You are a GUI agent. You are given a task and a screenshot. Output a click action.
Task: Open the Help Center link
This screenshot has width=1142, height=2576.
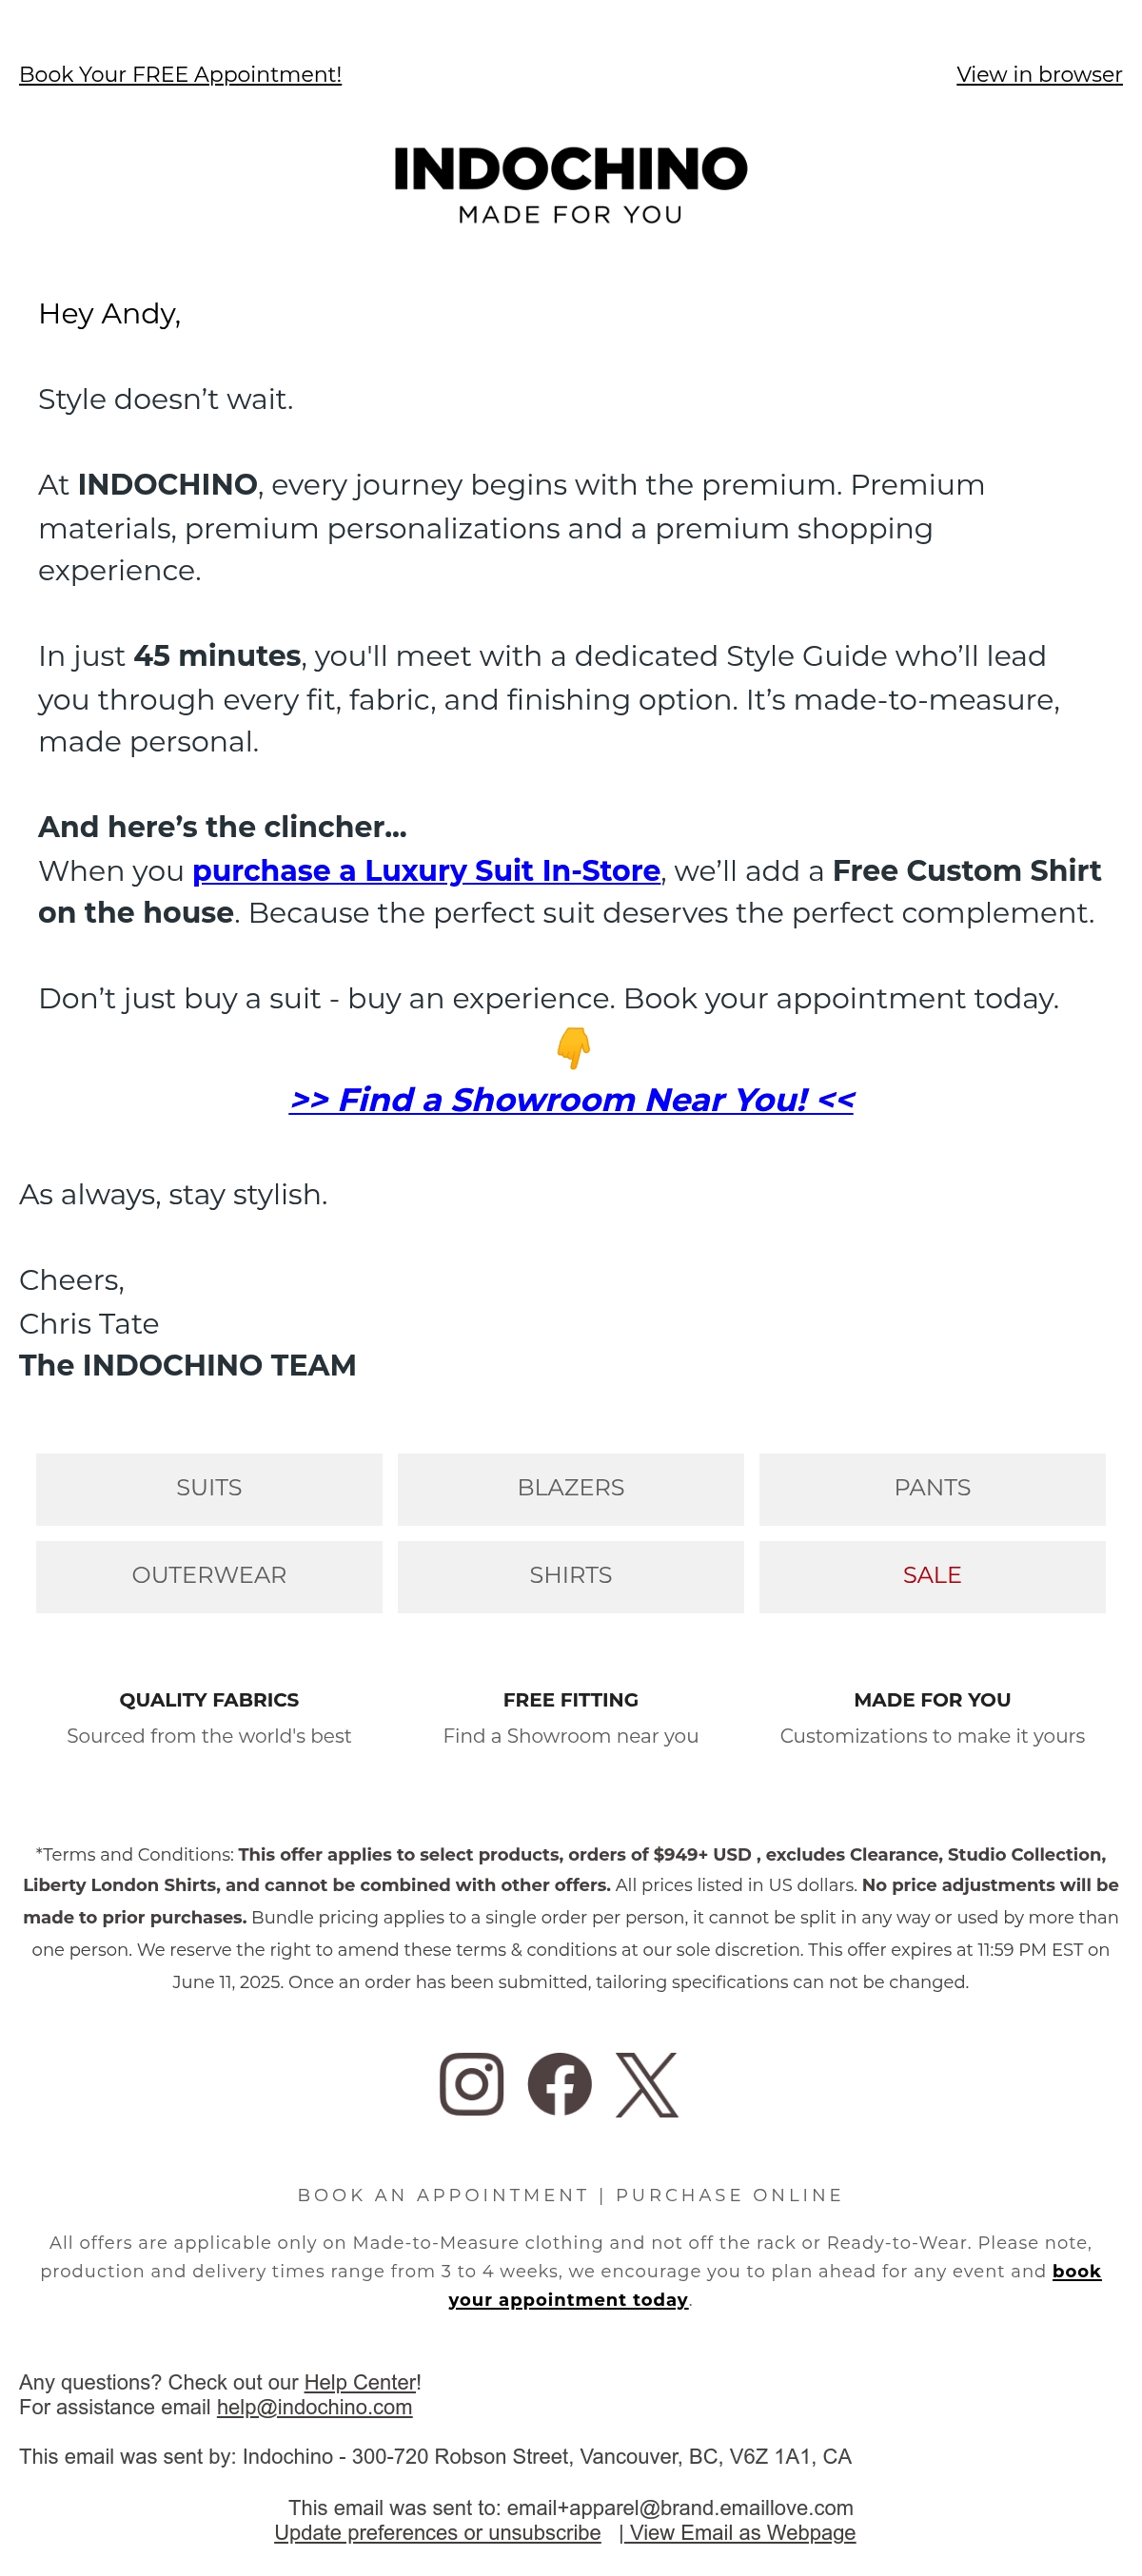tap(360, 2382)
